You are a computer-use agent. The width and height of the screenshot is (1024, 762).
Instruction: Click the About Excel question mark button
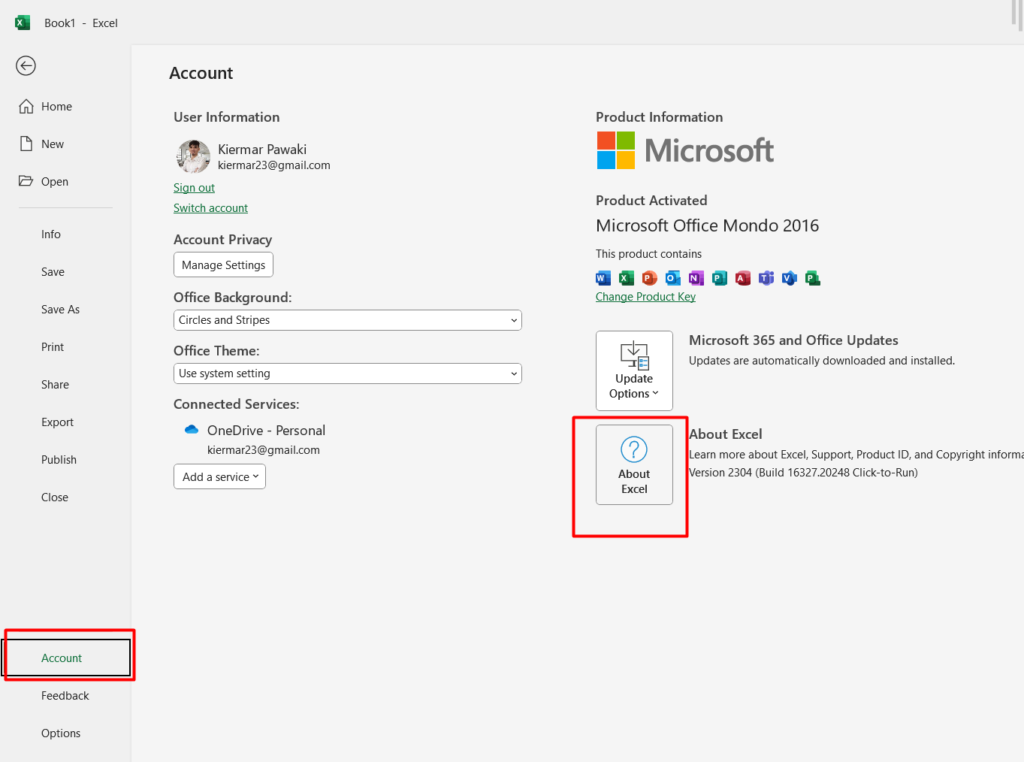[634, 464]
